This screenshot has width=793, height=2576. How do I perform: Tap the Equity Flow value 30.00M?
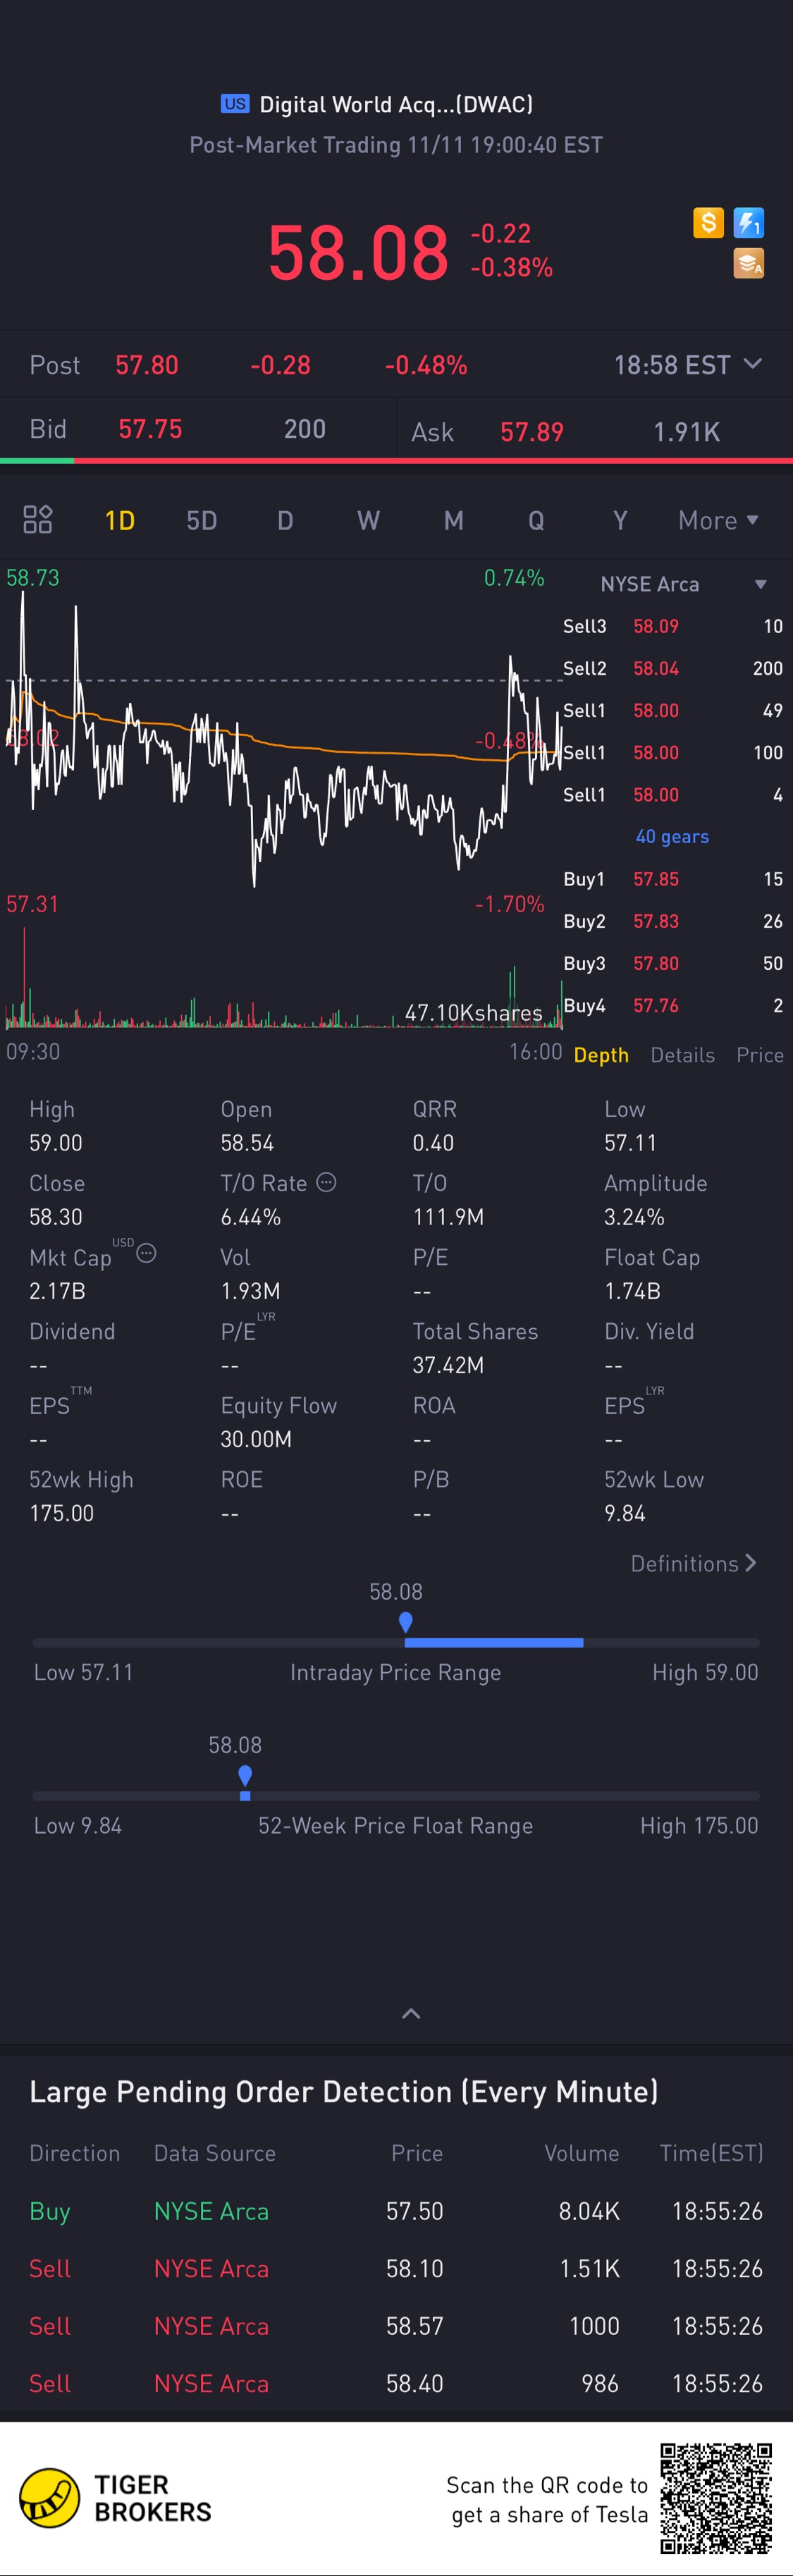(256, 1439)
